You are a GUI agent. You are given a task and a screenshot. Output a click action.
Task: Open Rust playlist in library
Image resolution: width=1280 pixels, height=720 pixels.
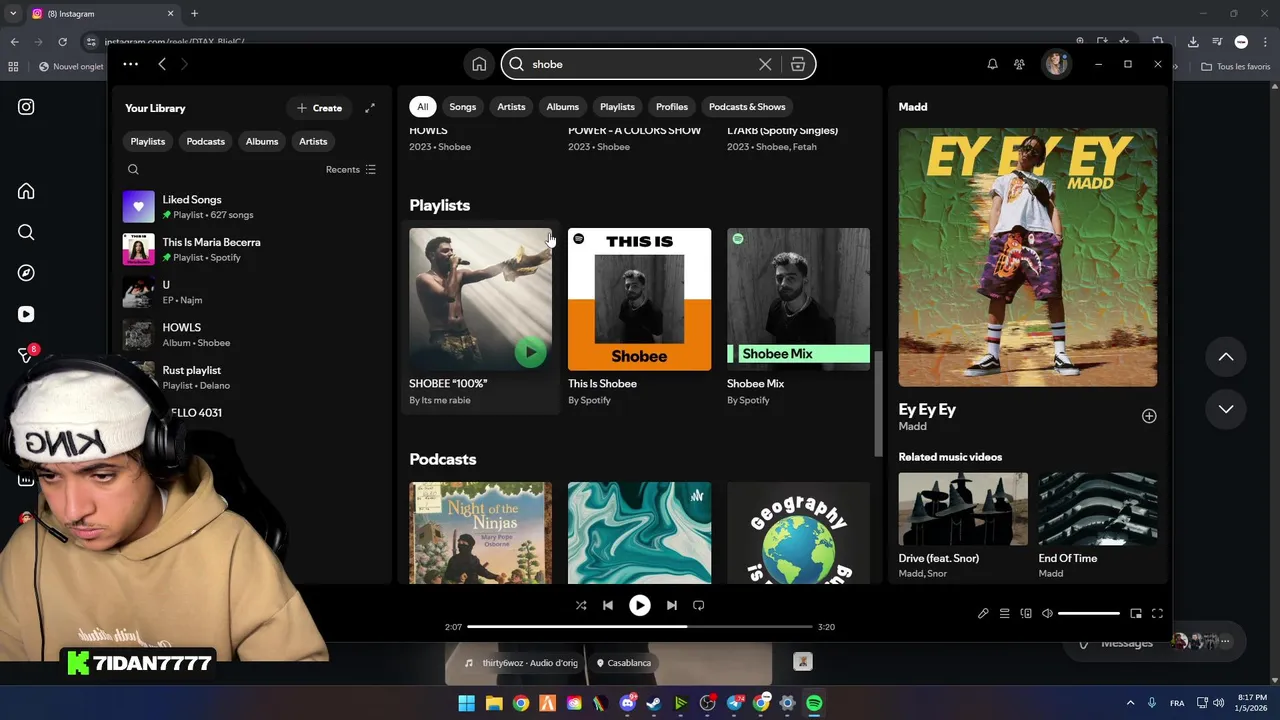(x=250, y=377)
